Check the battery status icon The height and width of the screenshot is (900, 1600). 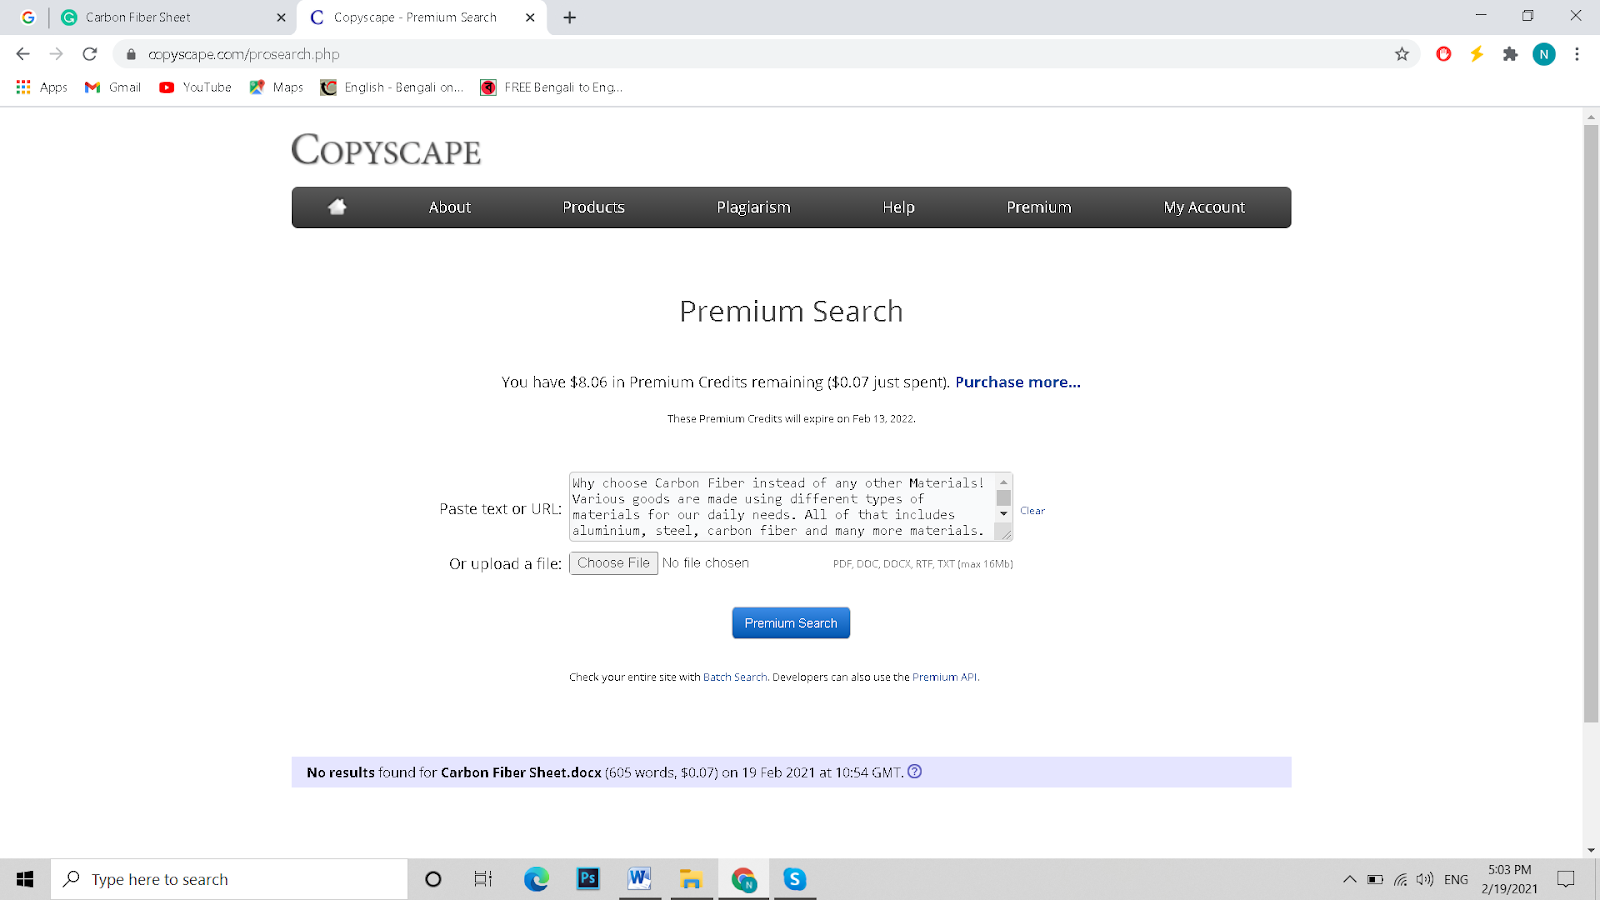[1375, 879]
